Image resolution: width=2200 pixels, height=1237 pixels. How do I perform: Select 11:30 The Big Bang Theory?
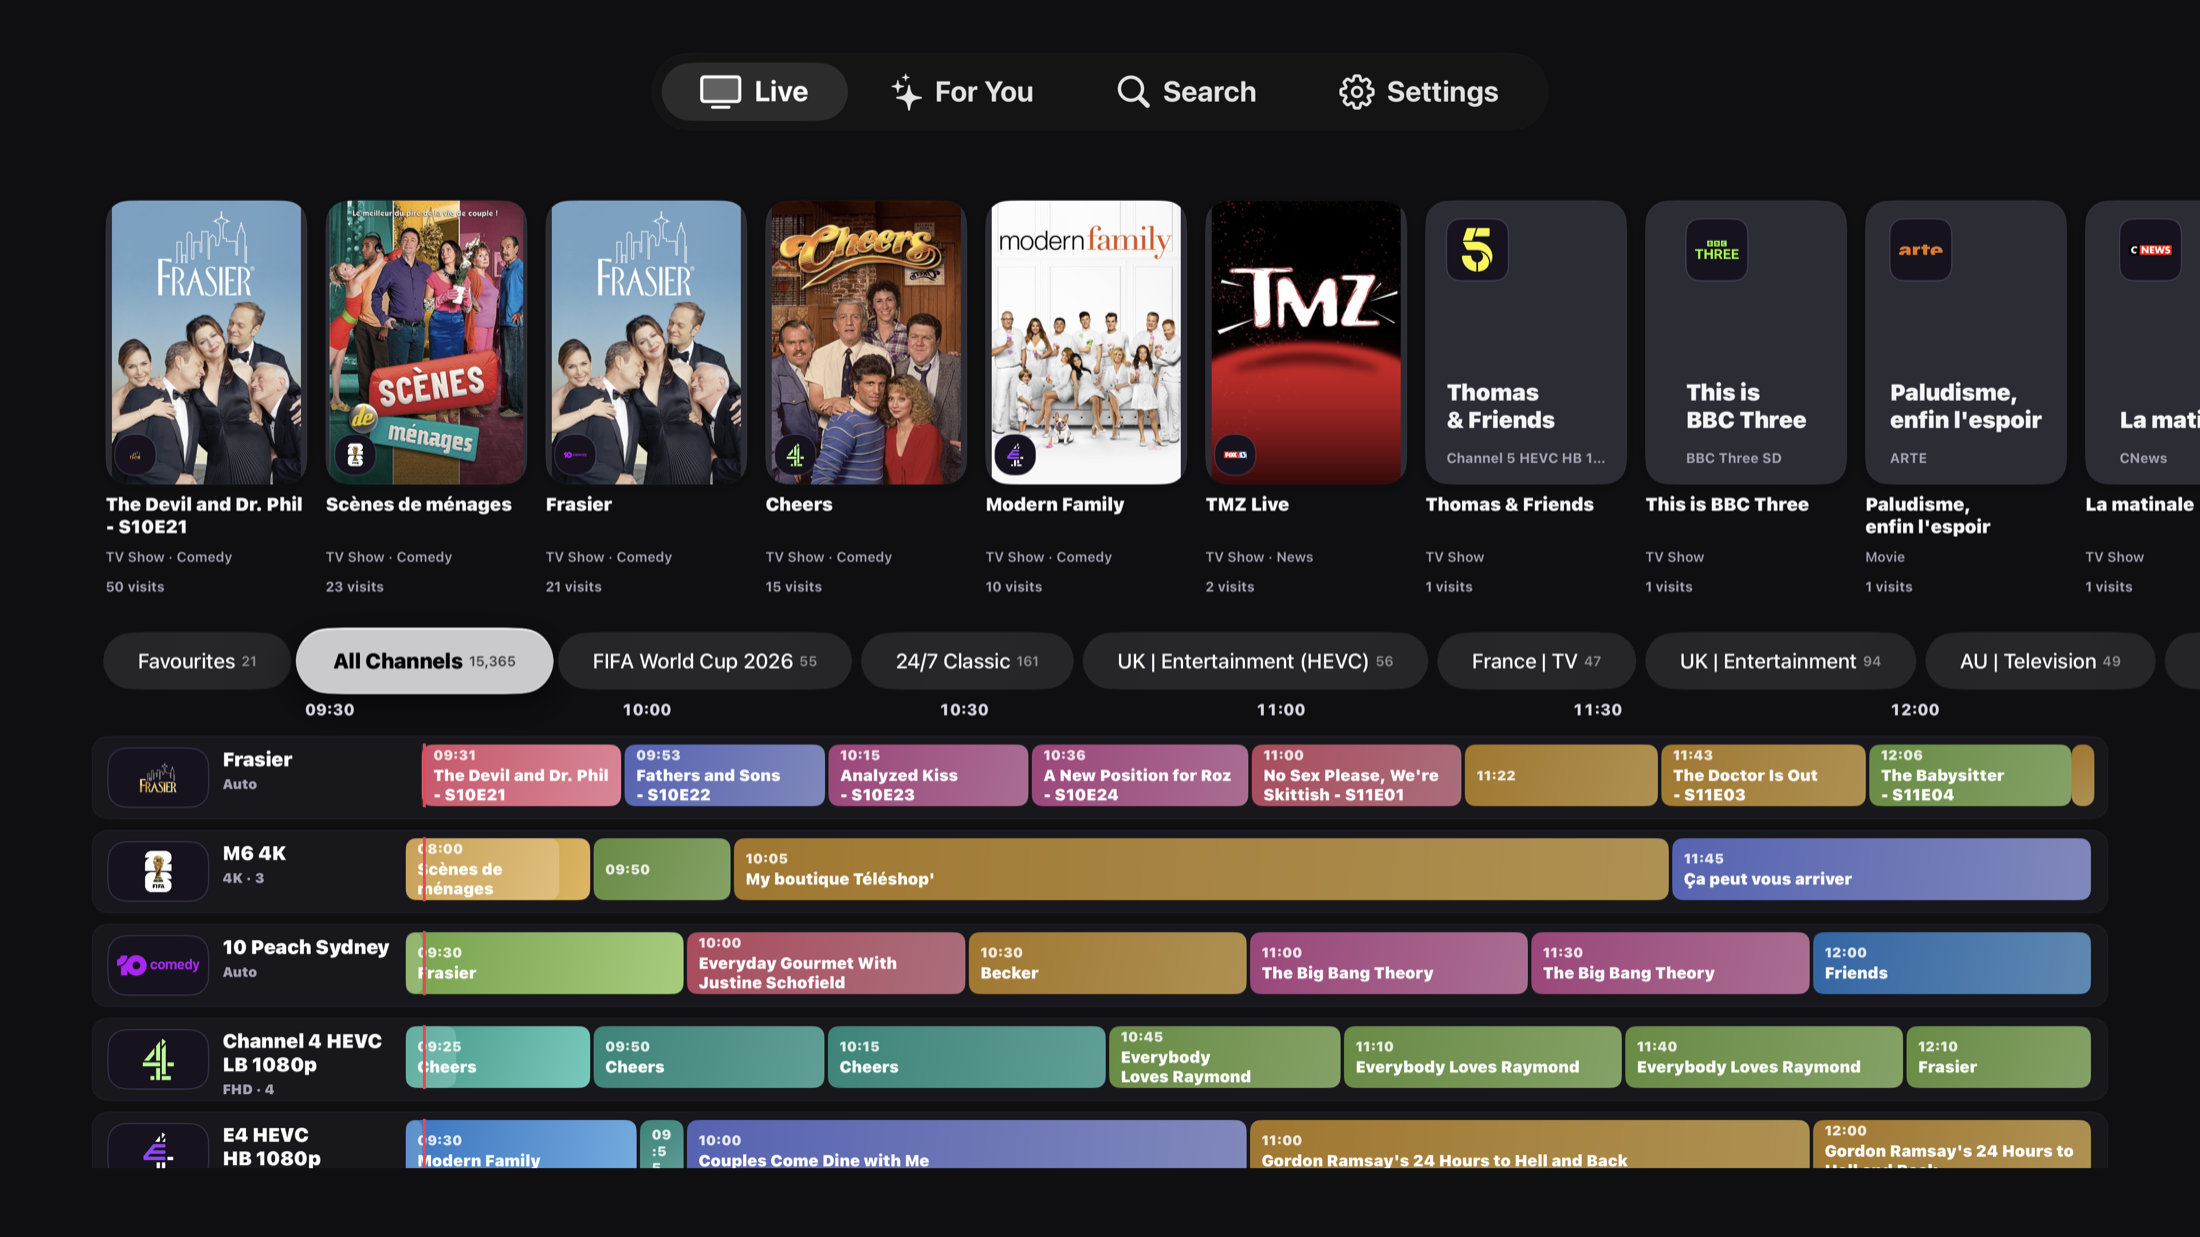[x=1670, y=963]
